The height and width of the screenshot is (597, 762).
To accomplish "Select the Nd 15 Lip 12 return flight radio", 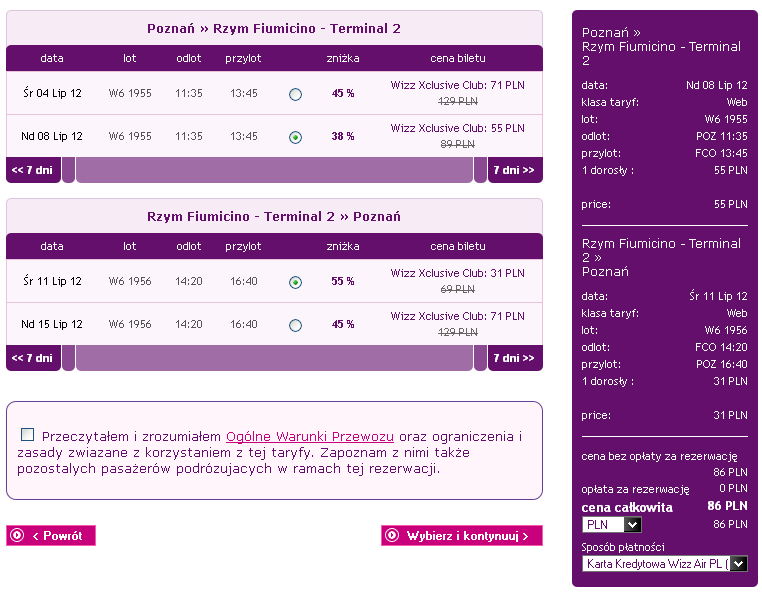I will click(x=295, y=325).
